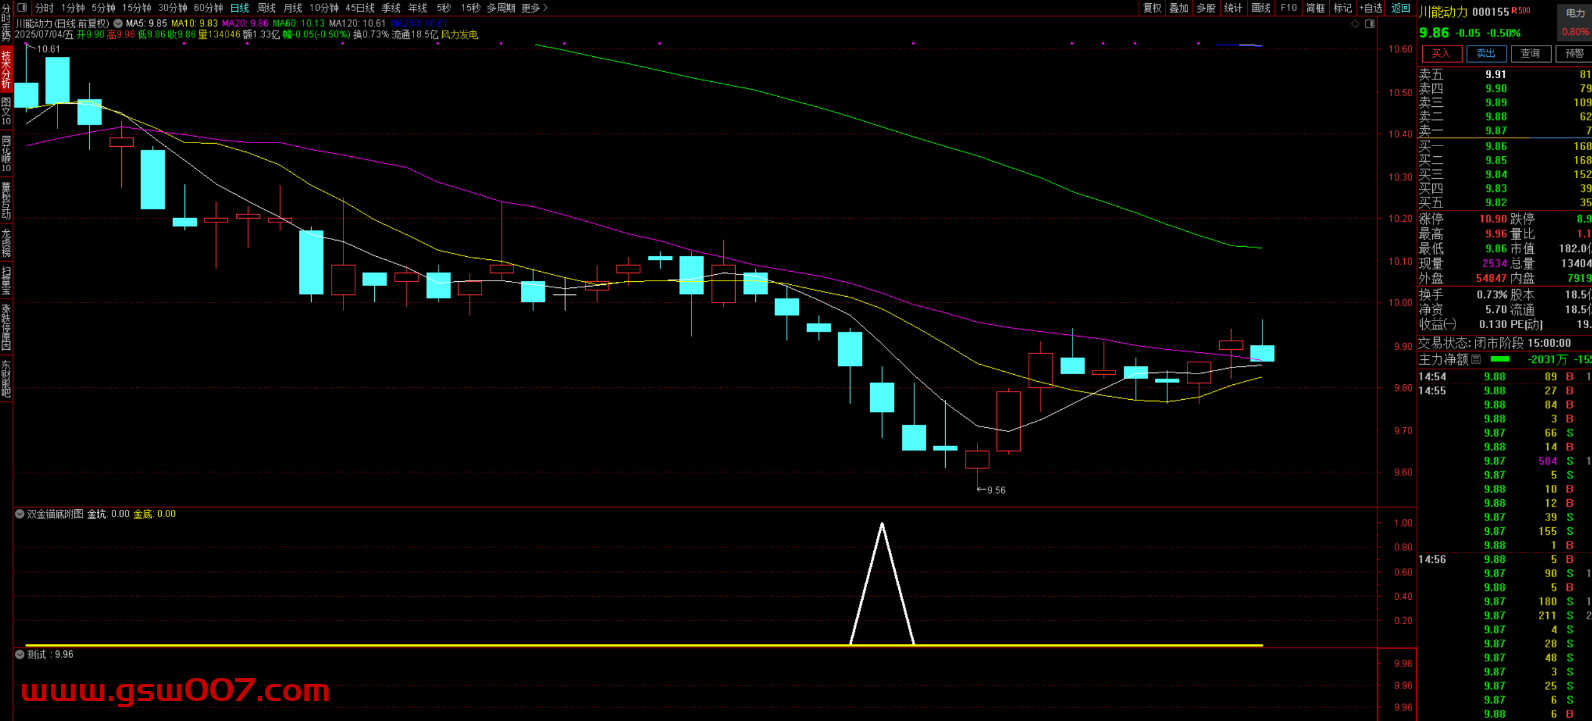Viewport: 1592px width, 721px height.
Task: Toggle 复权 price adjustment
Action: coord(1153,8)
